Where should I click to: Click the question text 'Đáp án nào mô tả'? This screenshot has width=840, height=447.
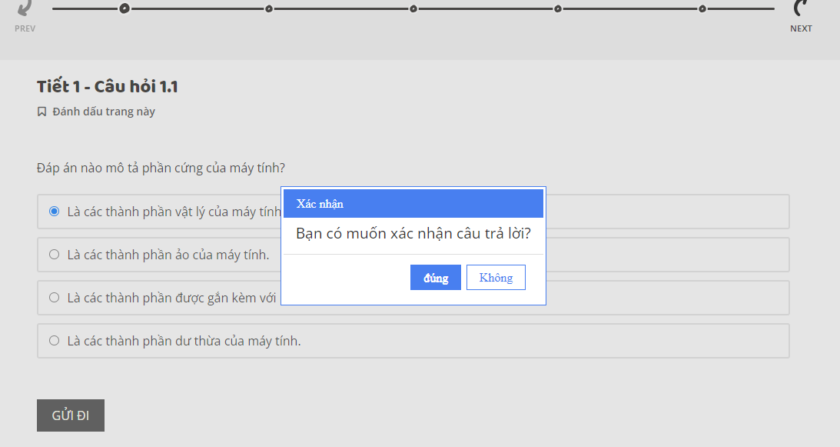pos(167,167)
